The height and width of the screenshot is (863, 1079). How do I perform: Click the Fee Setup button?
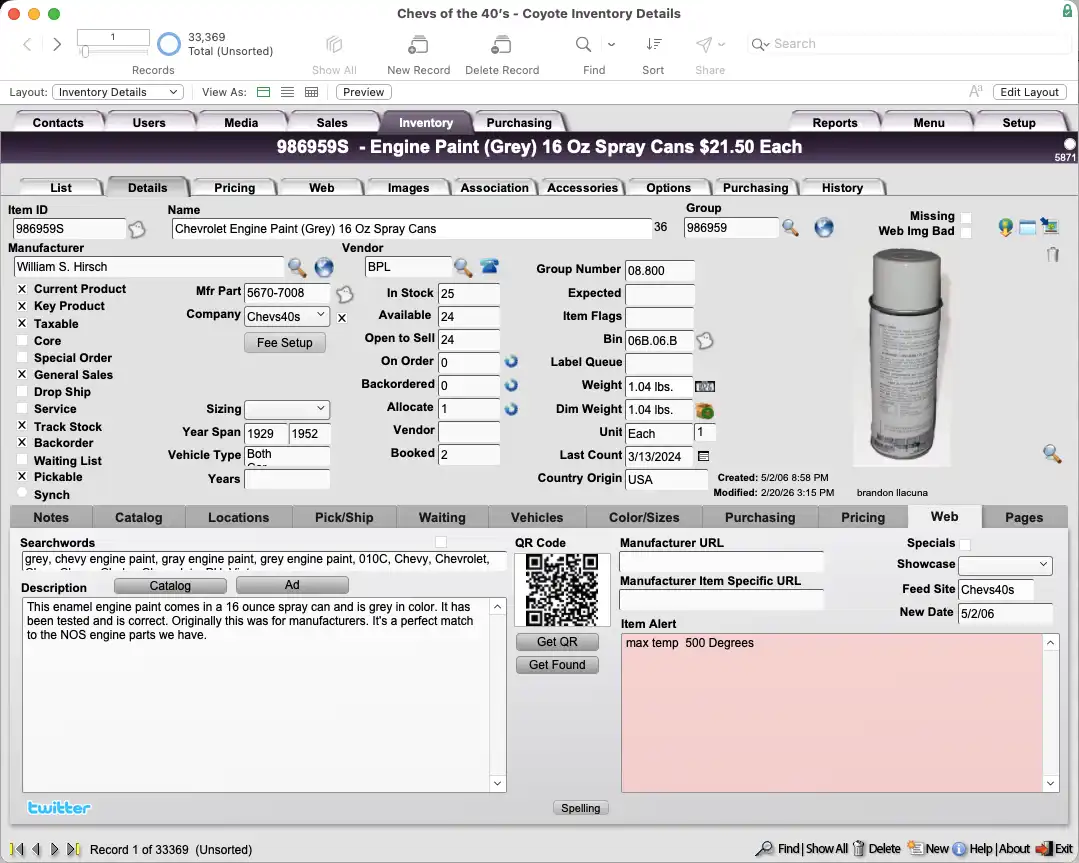coord(285,343)
